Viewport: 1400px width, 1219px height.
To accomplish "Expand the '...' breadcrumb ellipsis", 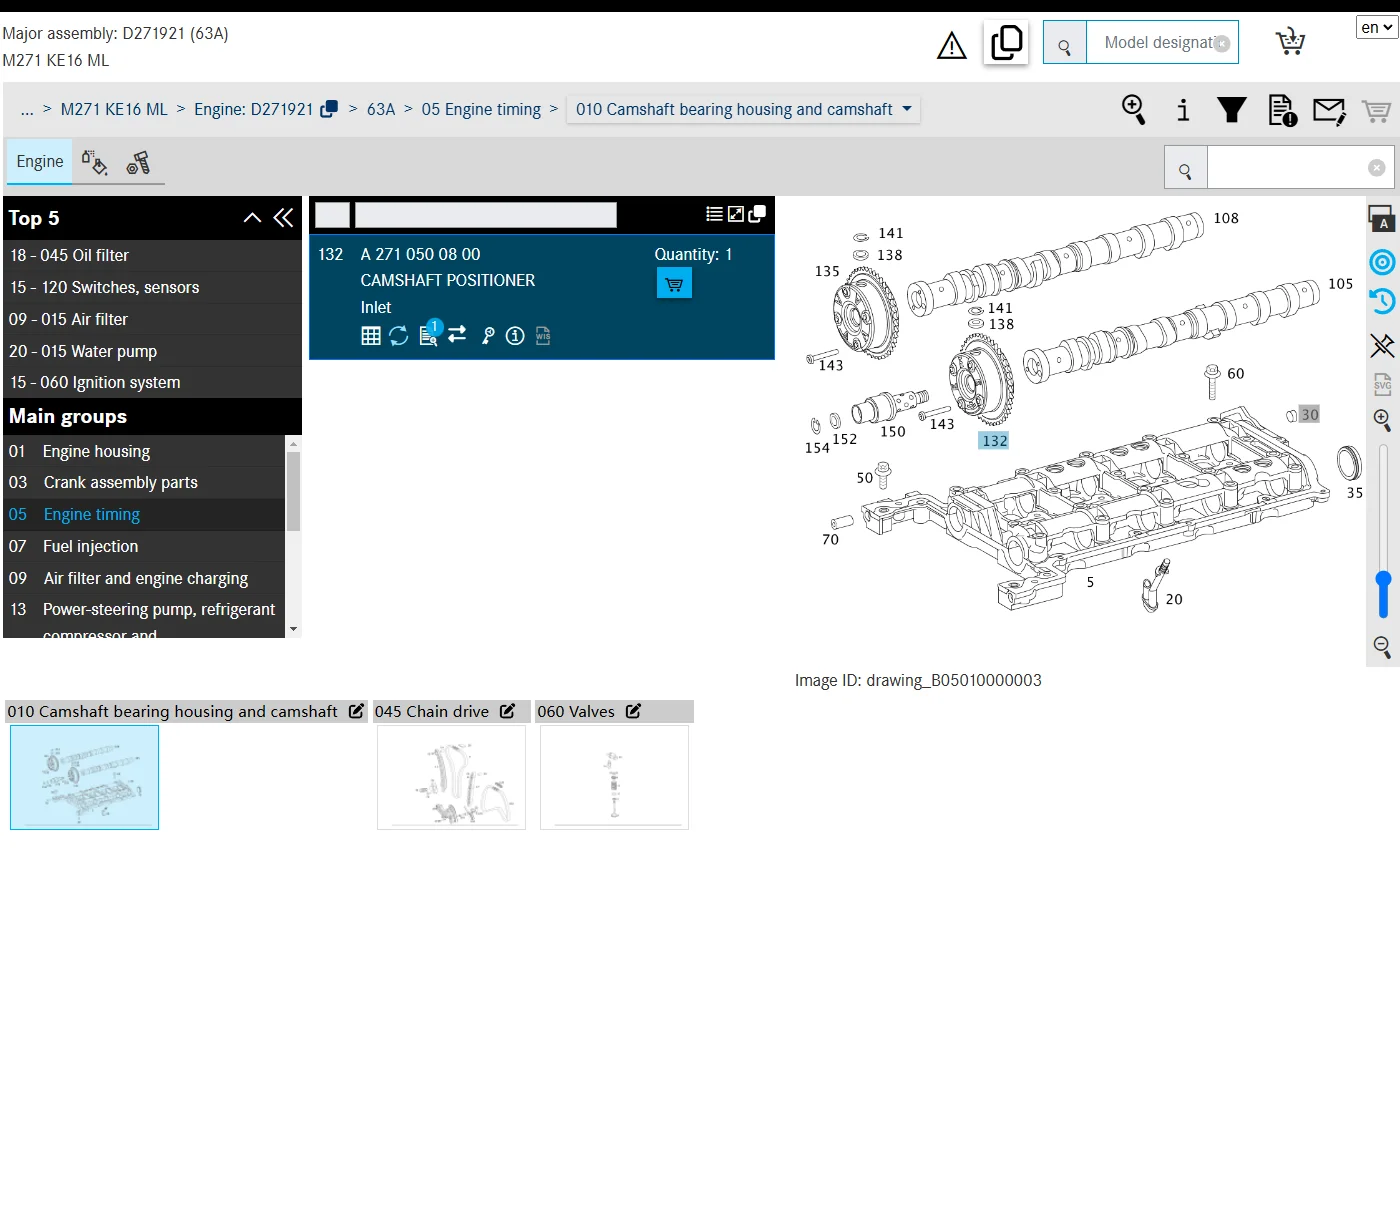I will pyautogui.click(x=27, y=109).
